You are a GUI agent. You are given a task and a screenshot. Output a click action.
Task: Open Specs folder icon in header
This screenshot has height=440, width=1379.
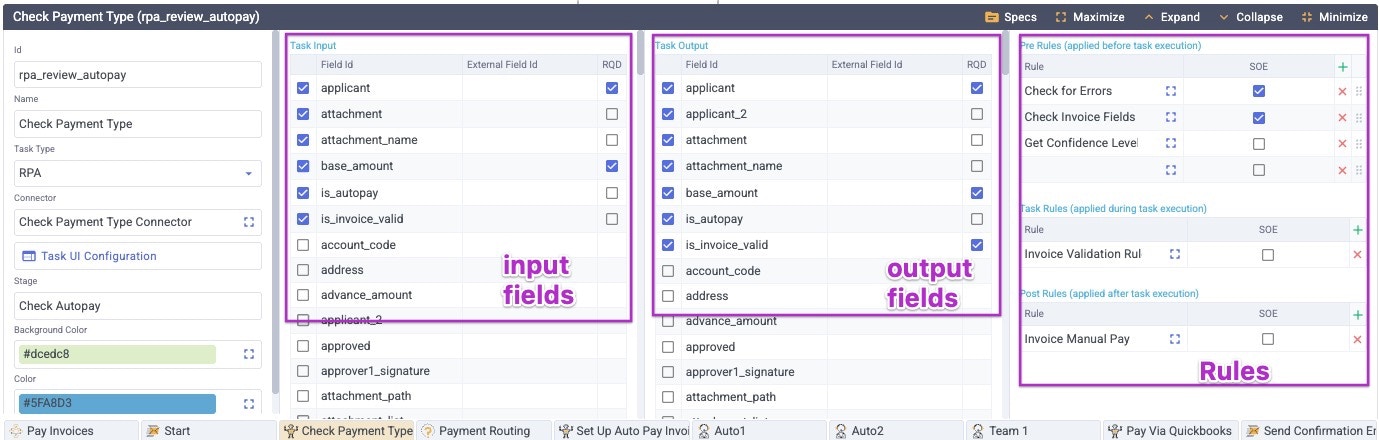pos(991,17)
